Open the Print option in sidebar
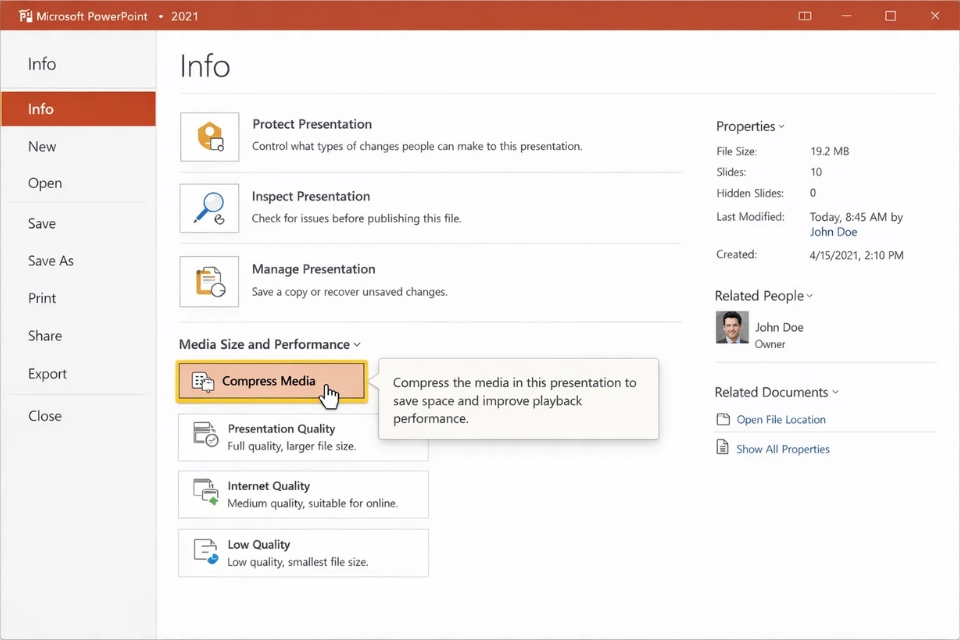Viewport: 960px width, 640px height. (42, 299)
